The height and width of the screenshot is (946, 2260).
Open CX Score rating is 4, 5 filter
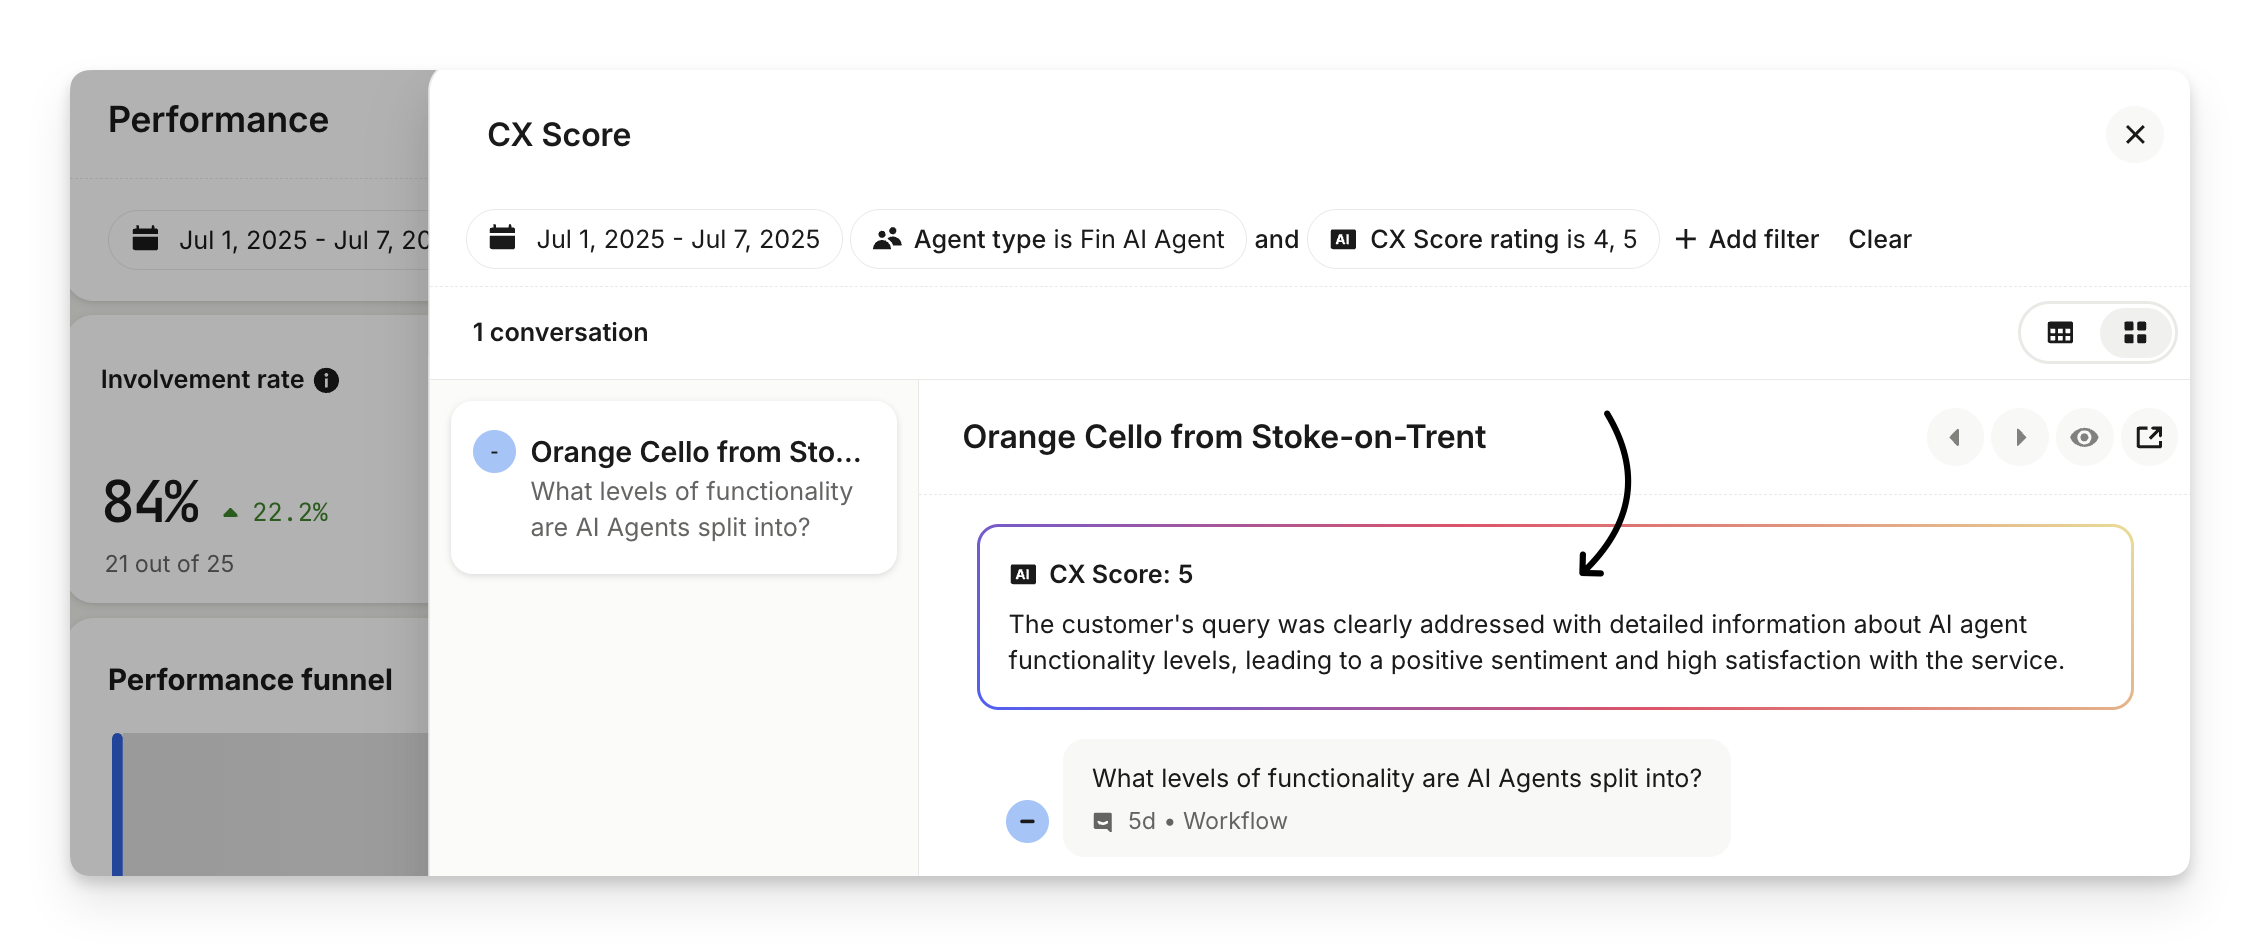1483,239
